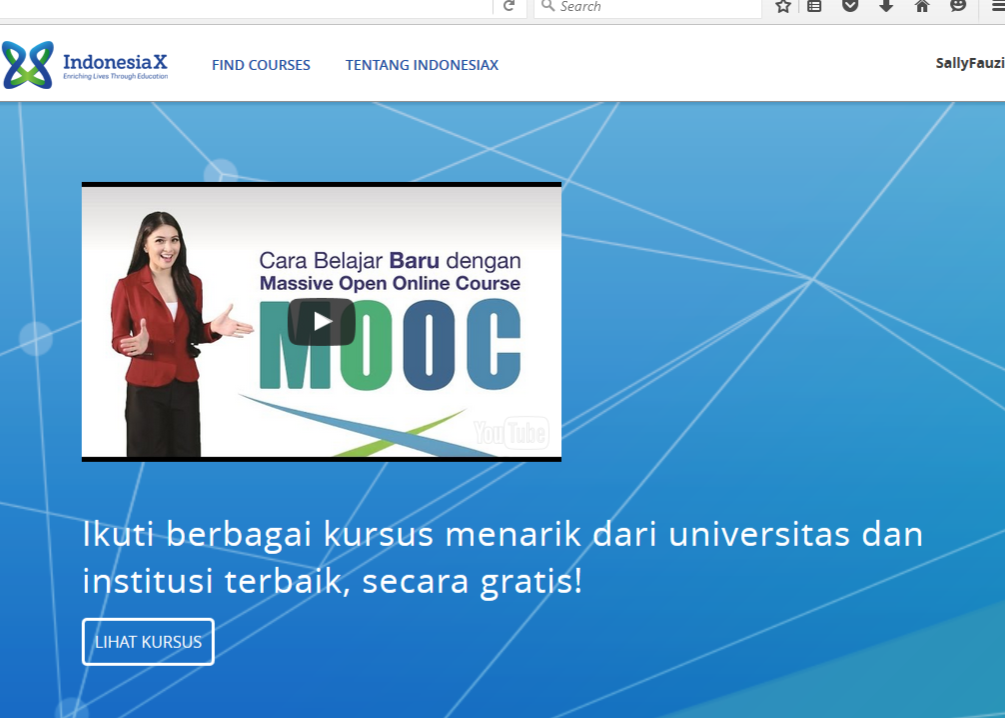Bookmark this page with star icon
This screenshot has height=718, width=1005.
(x=783, y=6)
